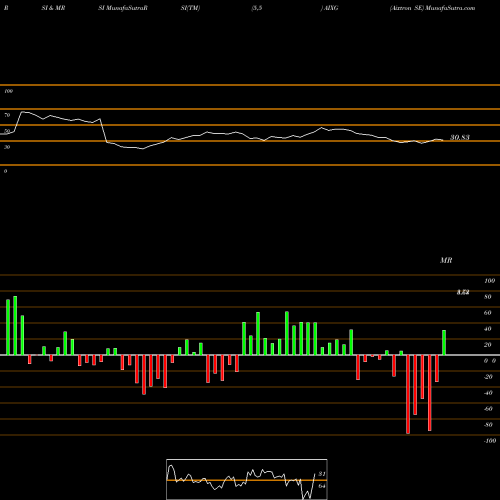
Task: Click the 40 label on MR axis
Action: point(488,329)
